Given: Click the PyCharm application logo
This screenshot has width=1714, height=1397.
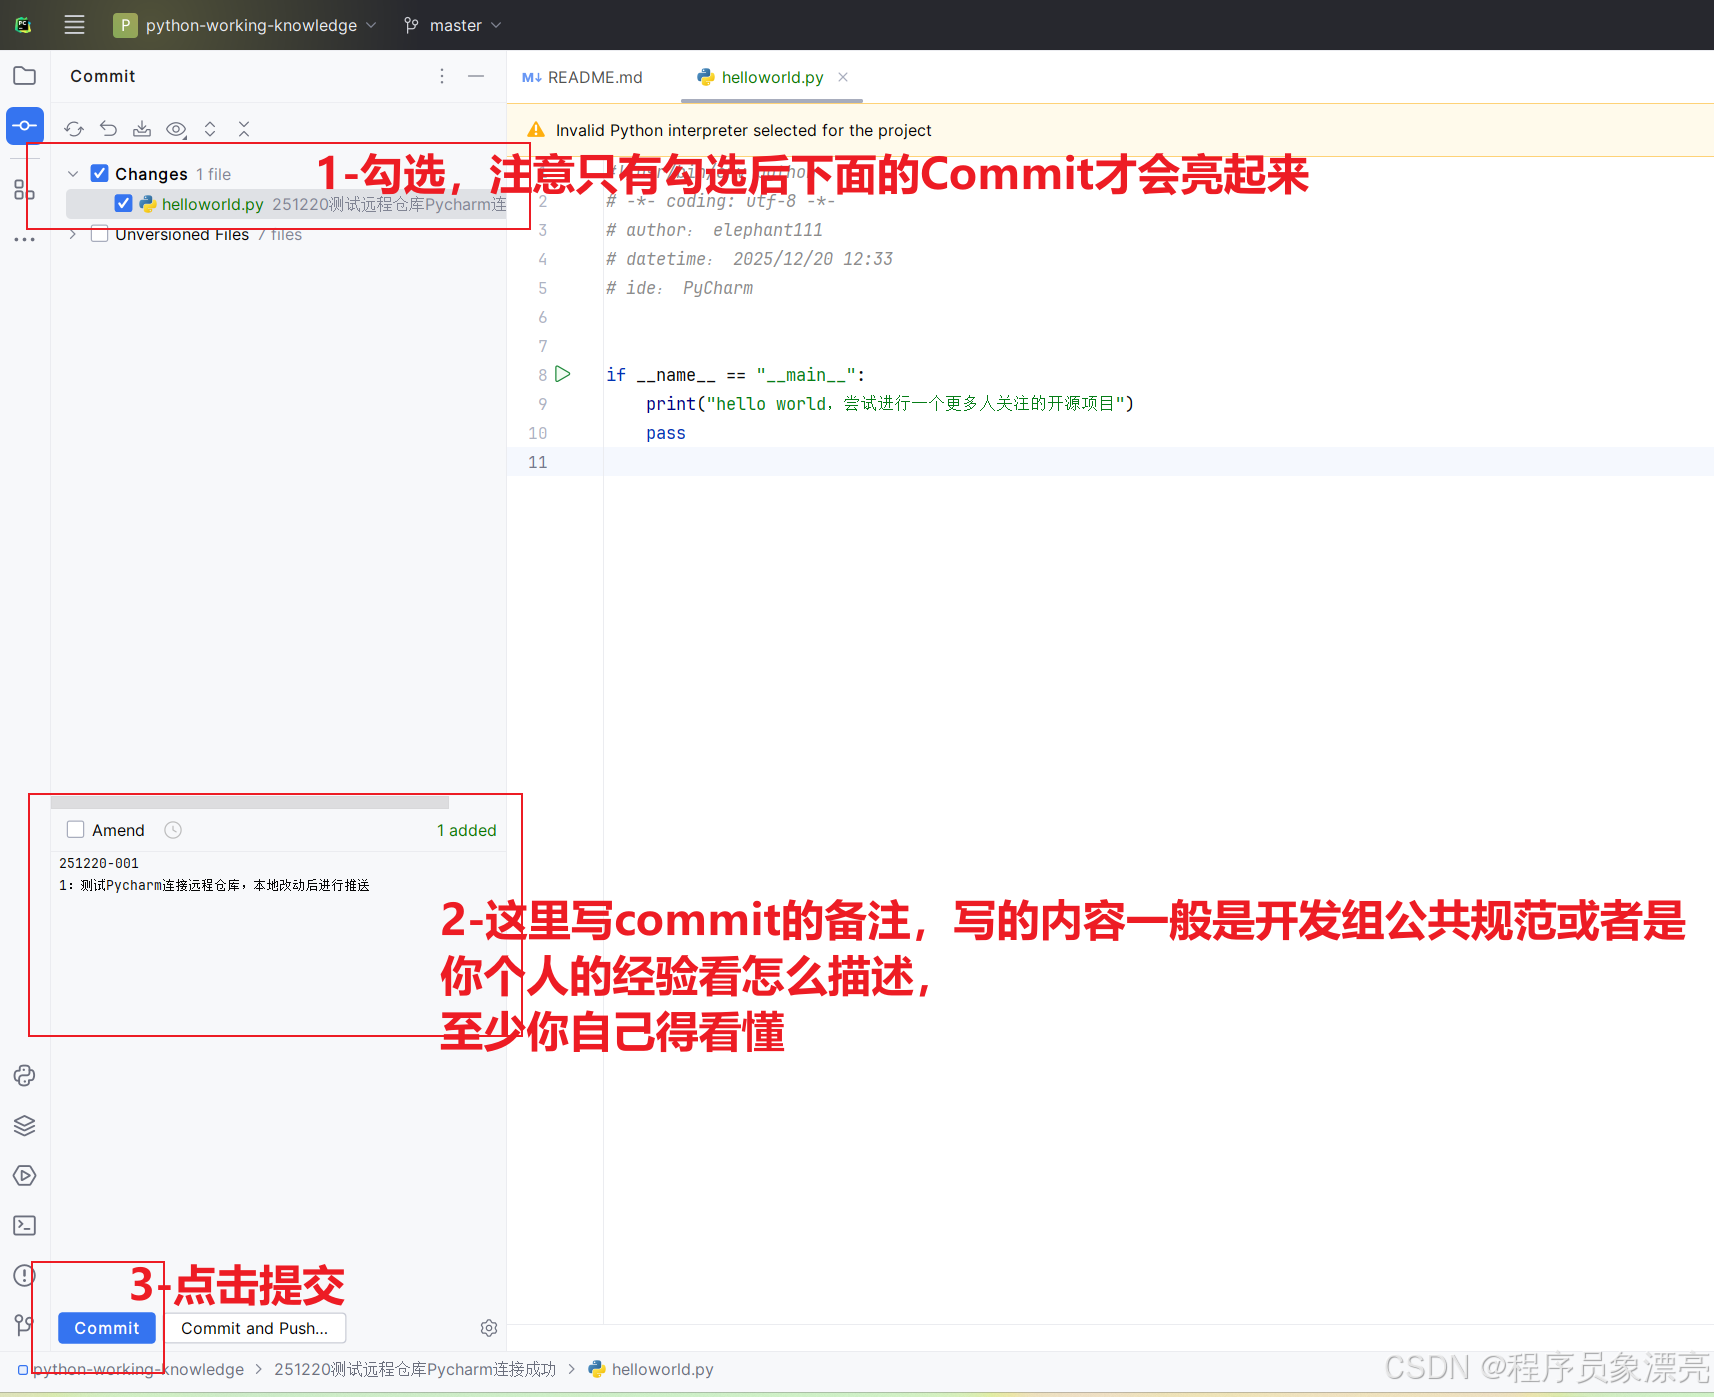Looking at the screenshot, I should coord(24,25).
